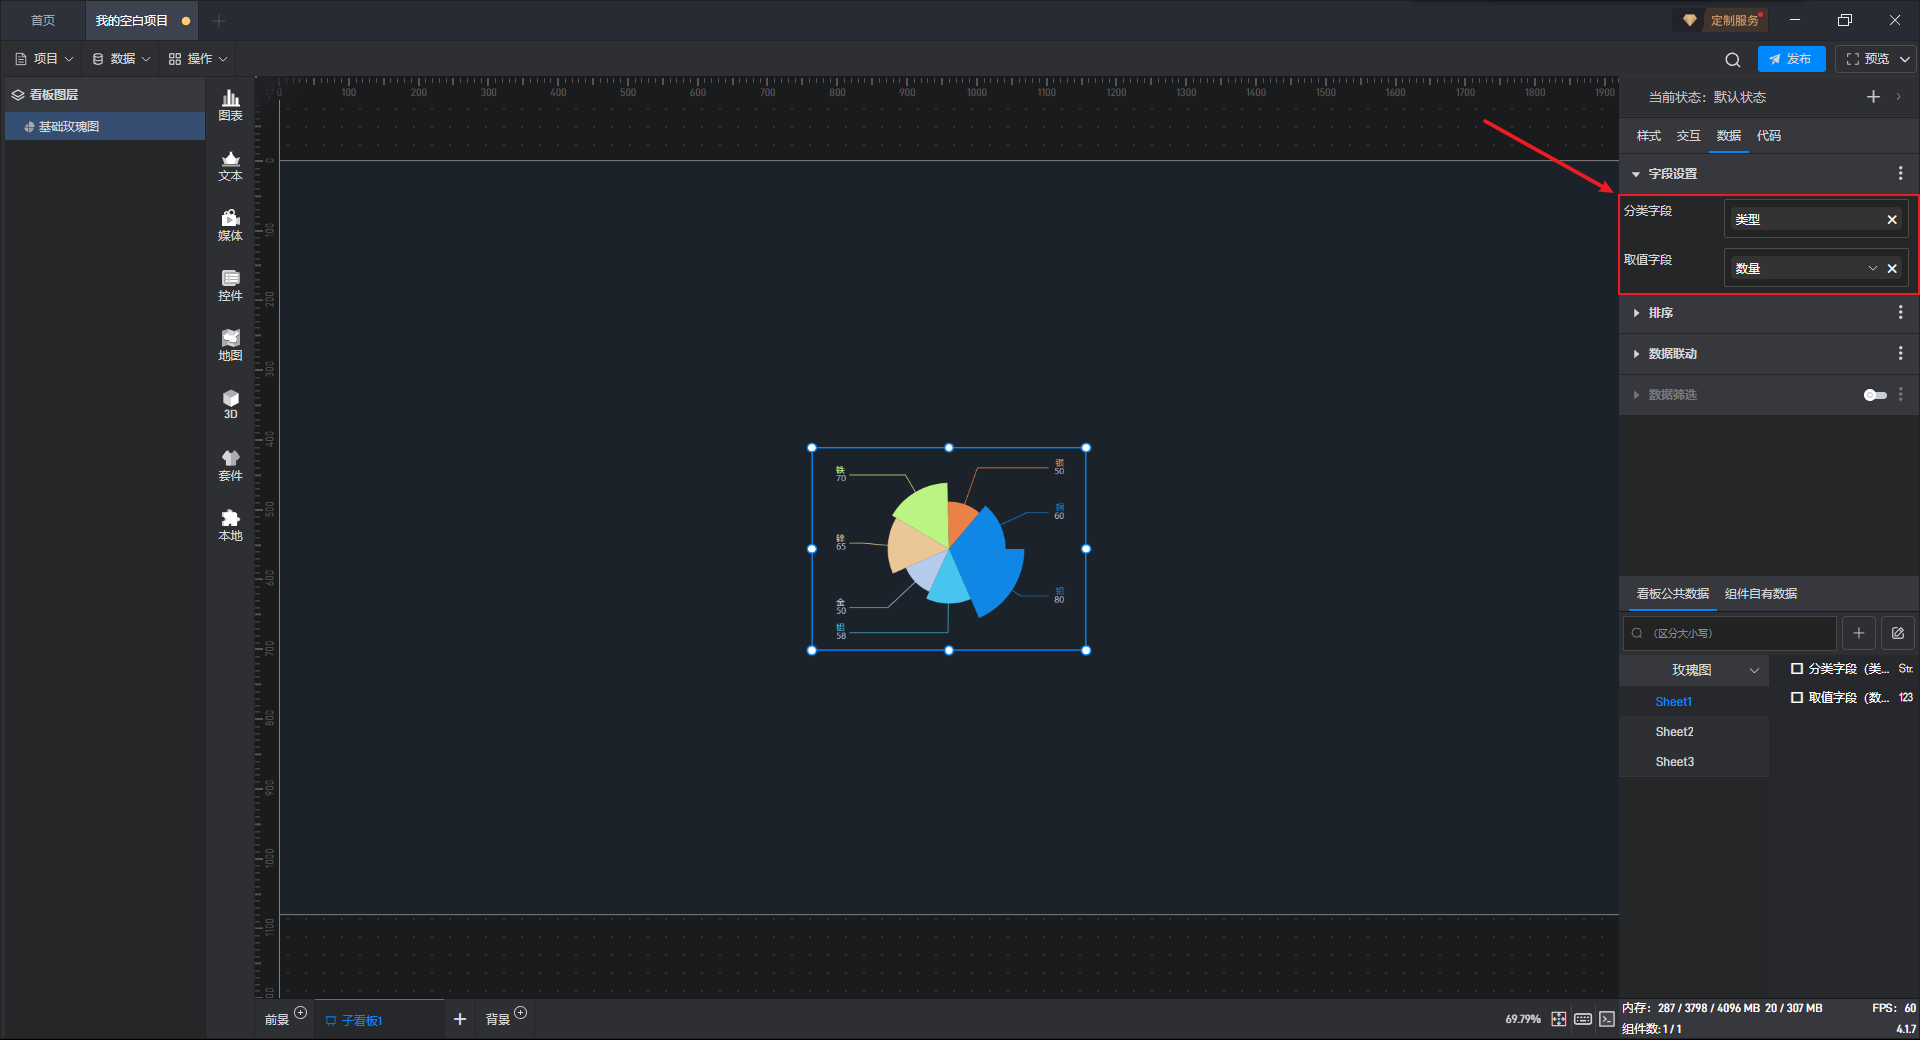Check the 取值字段 data field checkbox
Image resolution: width=1920 pixels, height=1040 pixels.
pyautogui.click(x=1797, y=698)
